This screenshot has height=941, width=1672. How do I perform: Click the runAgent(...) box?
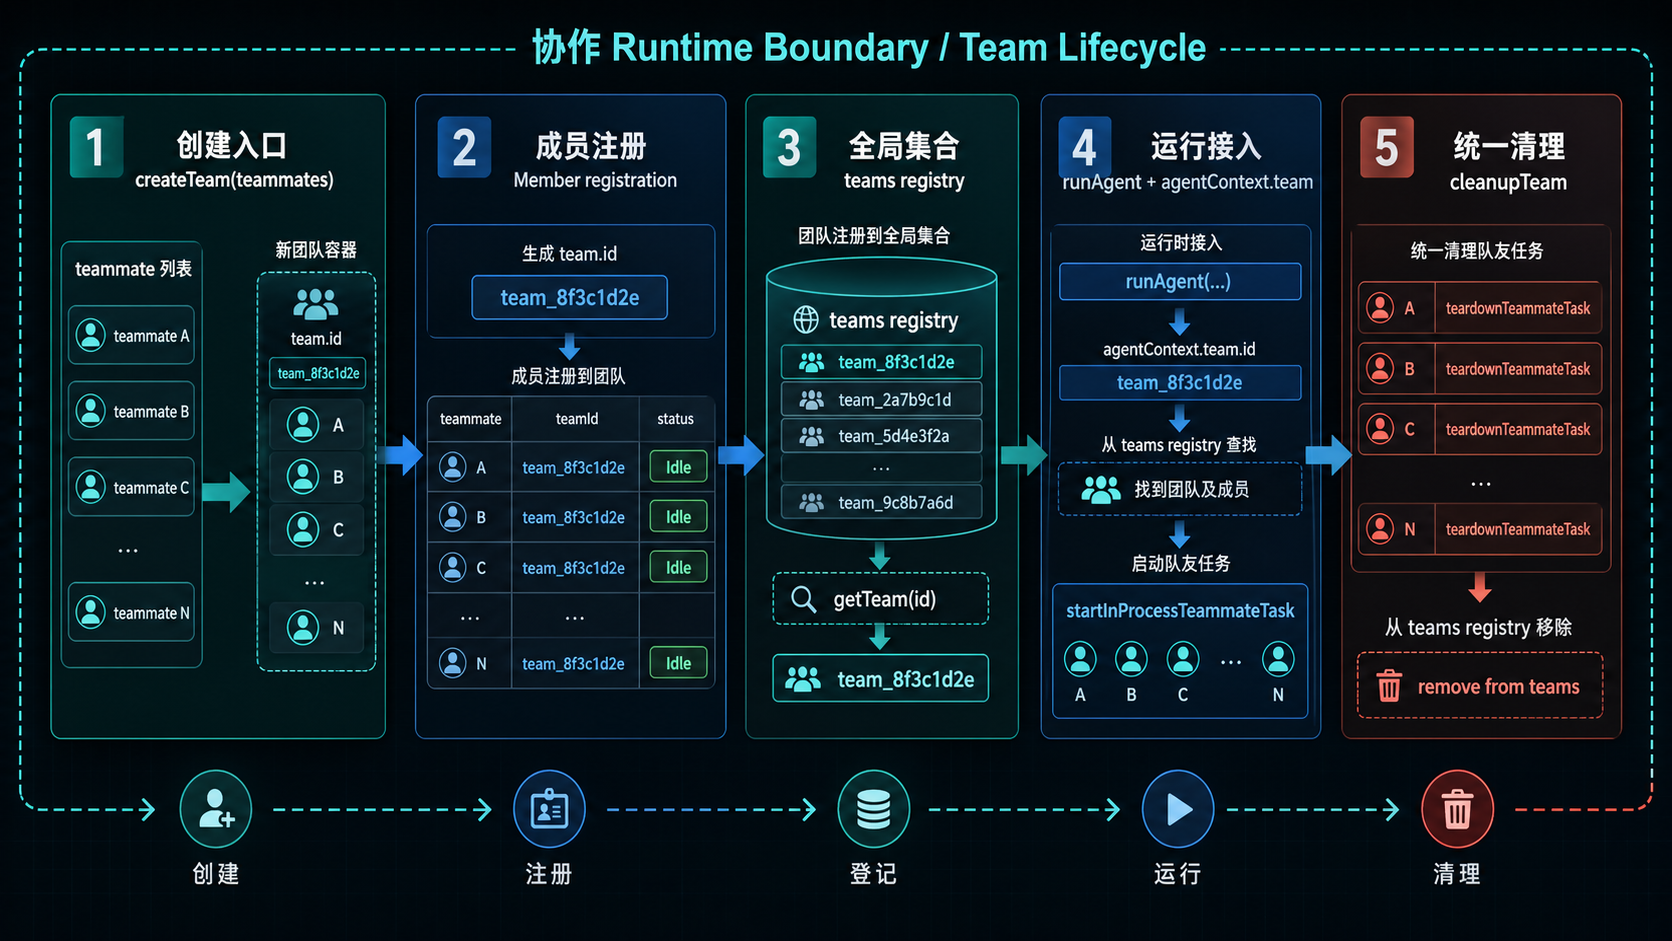tap(1180, 281)
